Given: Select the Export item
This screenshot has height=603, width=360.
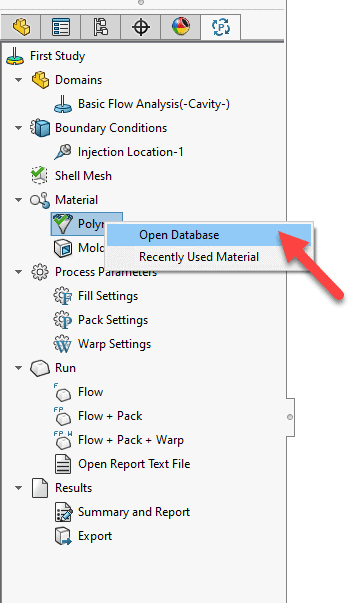Looking at the screenshot, I should coord(95,536).
